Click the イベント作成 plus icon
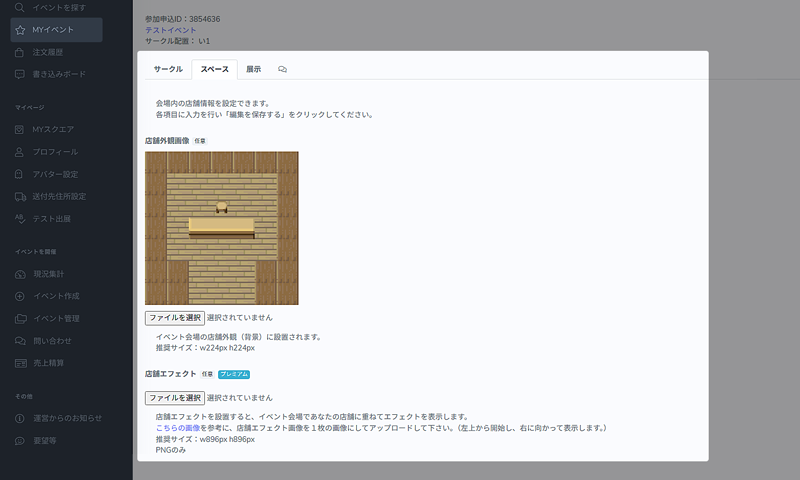800x480 pixels. point(20,296)
